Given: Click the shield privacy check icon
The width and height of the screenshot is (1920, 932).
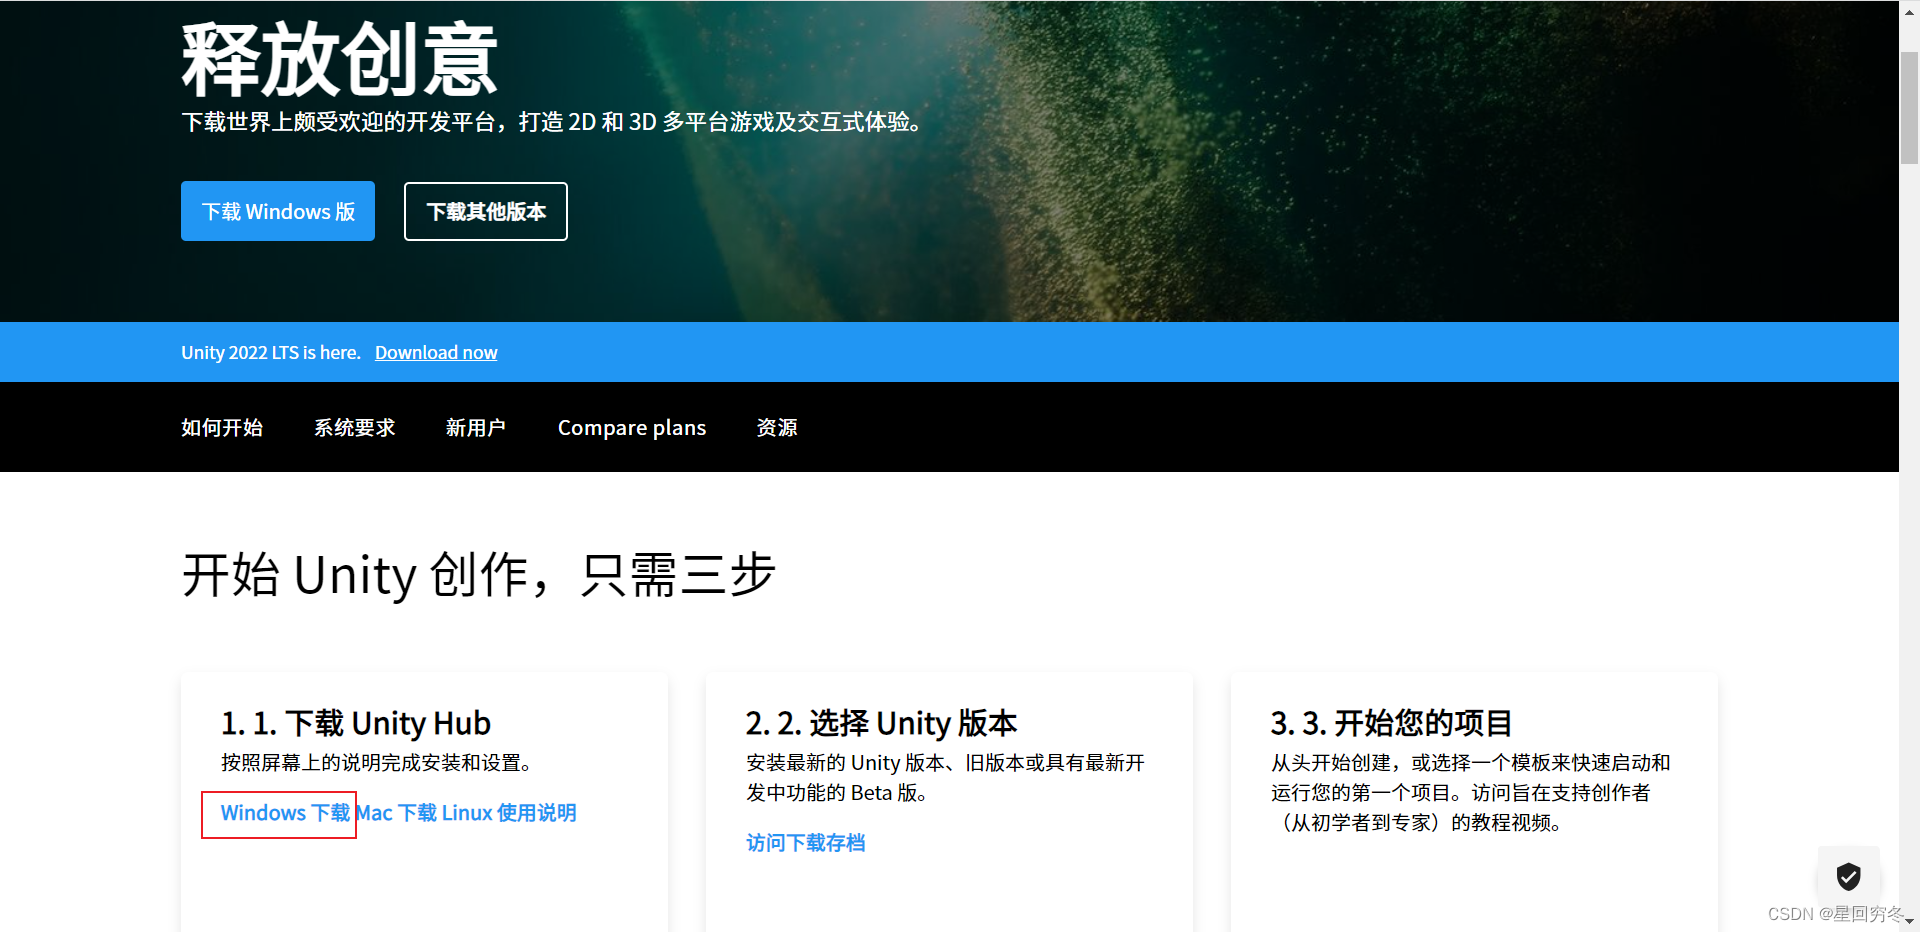Looking at the screenshot, I should (x=1849, y=877).
